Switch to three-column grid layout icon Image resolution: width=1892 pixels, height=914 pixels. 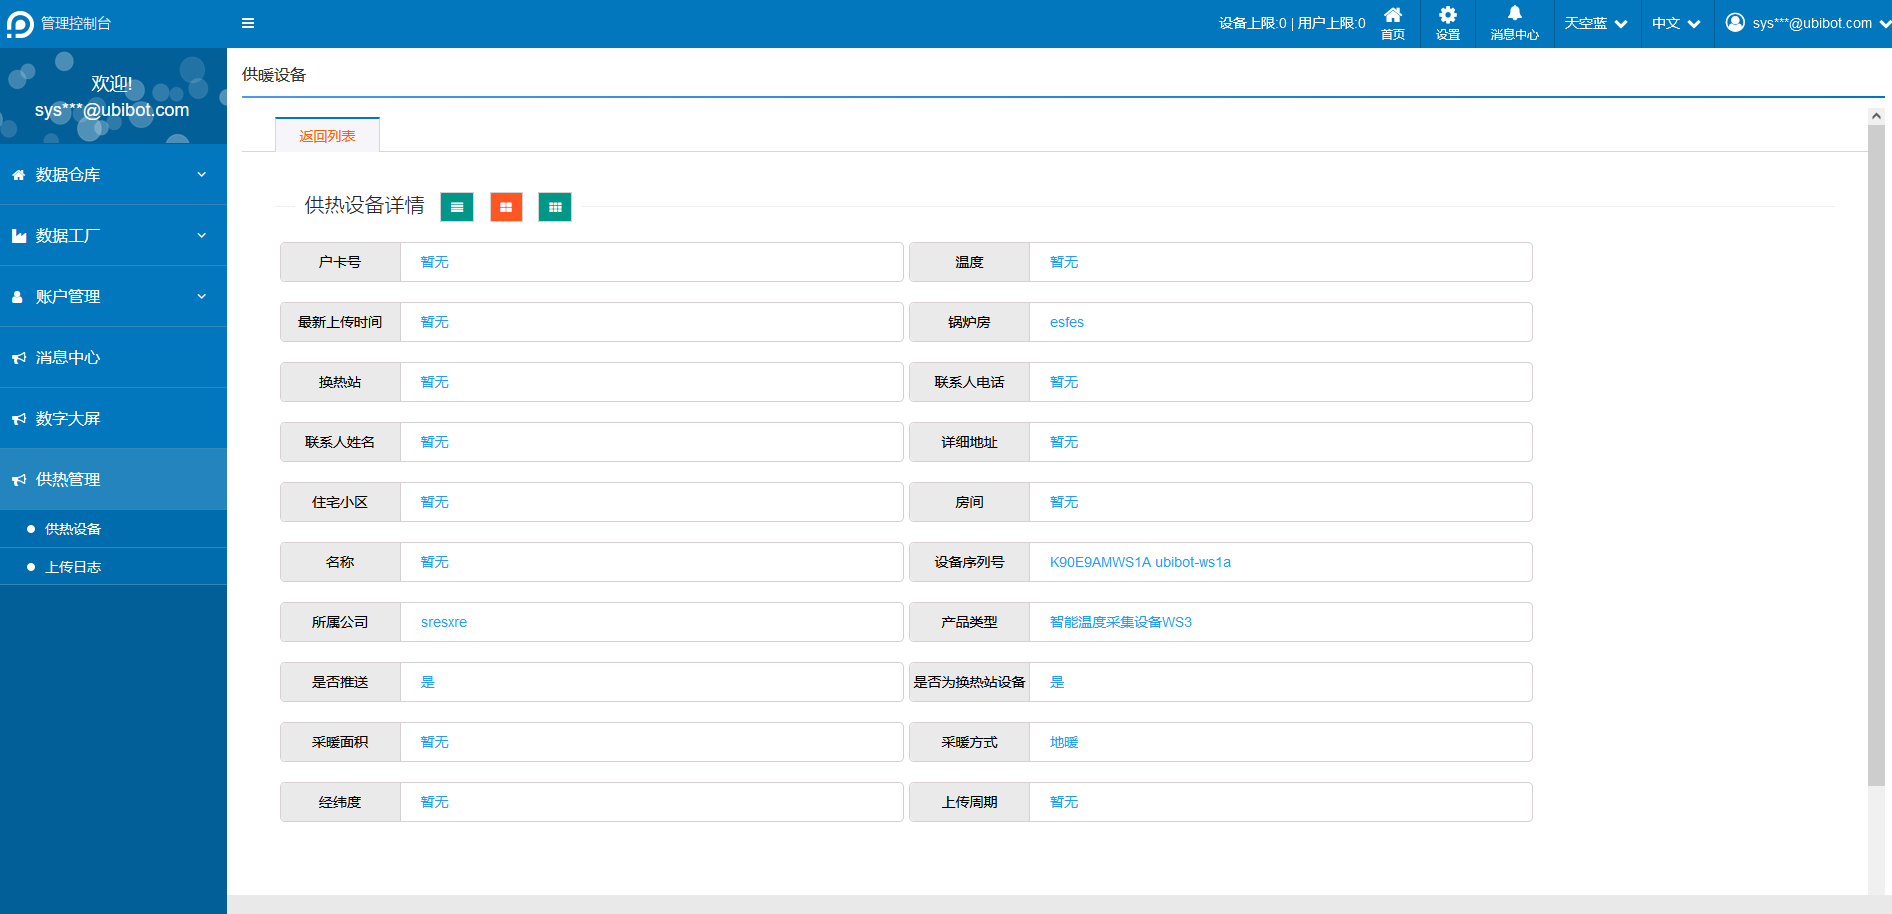[555, 207]
